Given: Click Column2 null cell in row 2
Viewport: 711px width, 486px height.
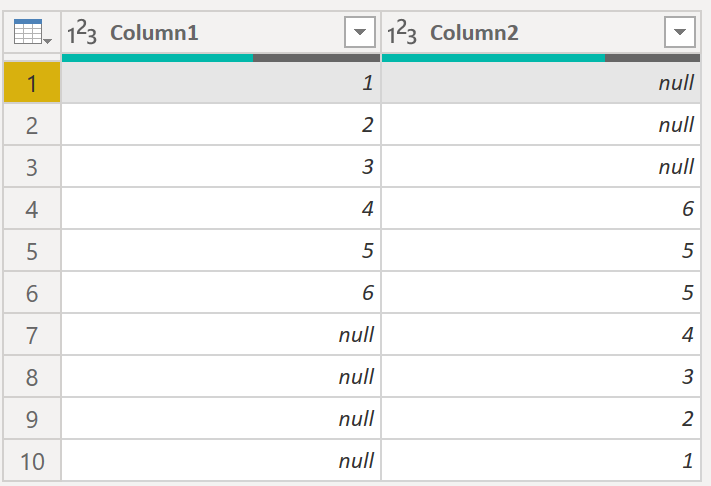Looking at the screenshot, I should click(x=541, y=125).
